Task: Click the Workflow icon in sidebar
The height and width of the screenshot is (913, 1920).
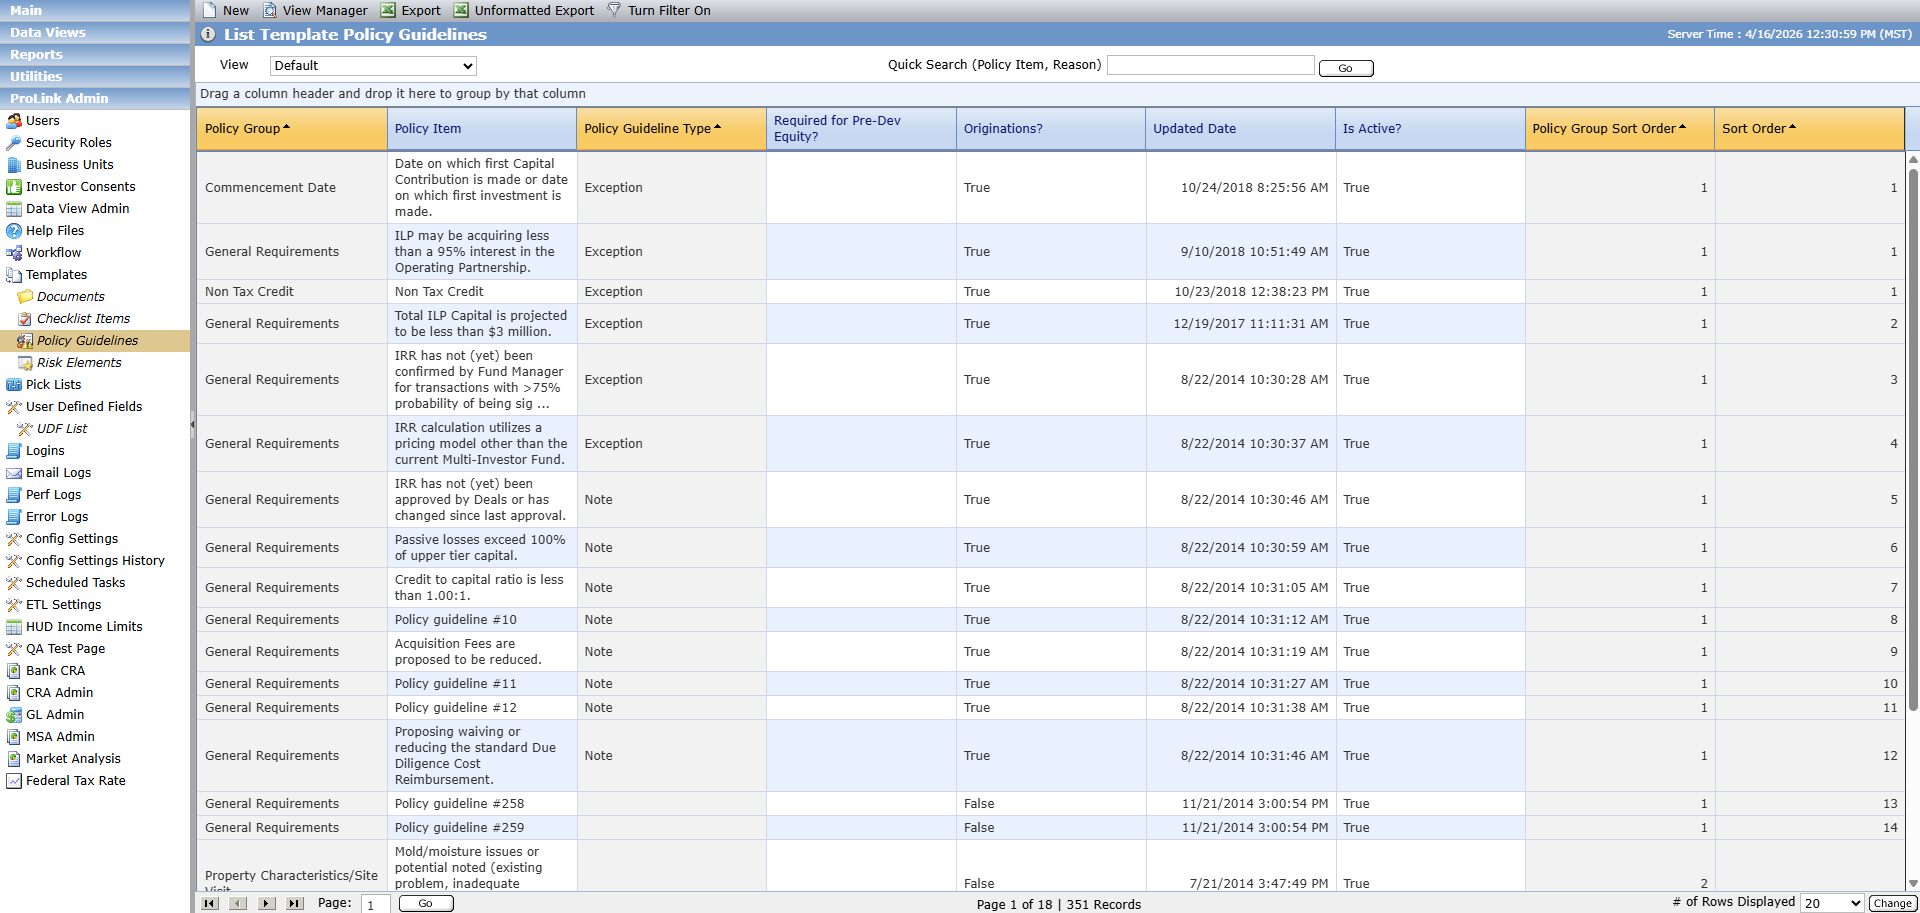Action: tap(14, 253)
